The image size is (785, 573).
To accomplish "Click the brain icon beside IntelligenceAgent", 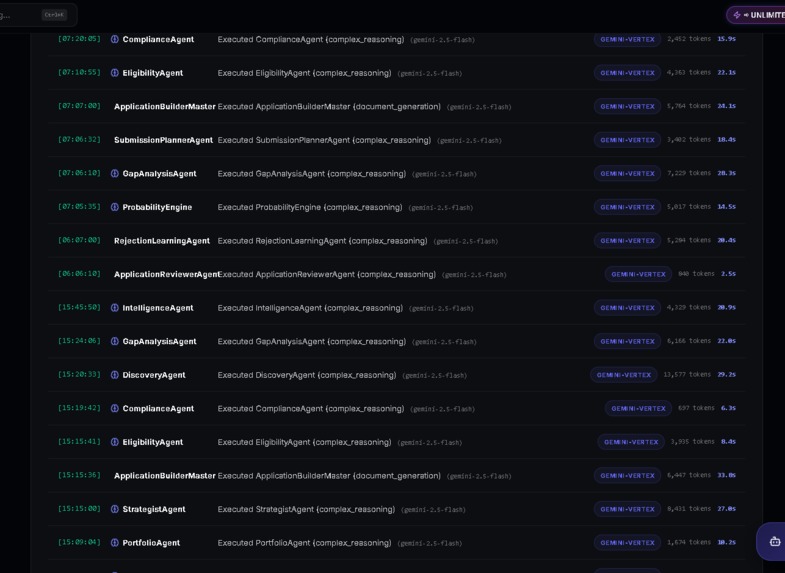I will pyautogui.click(x=115, y=308).
